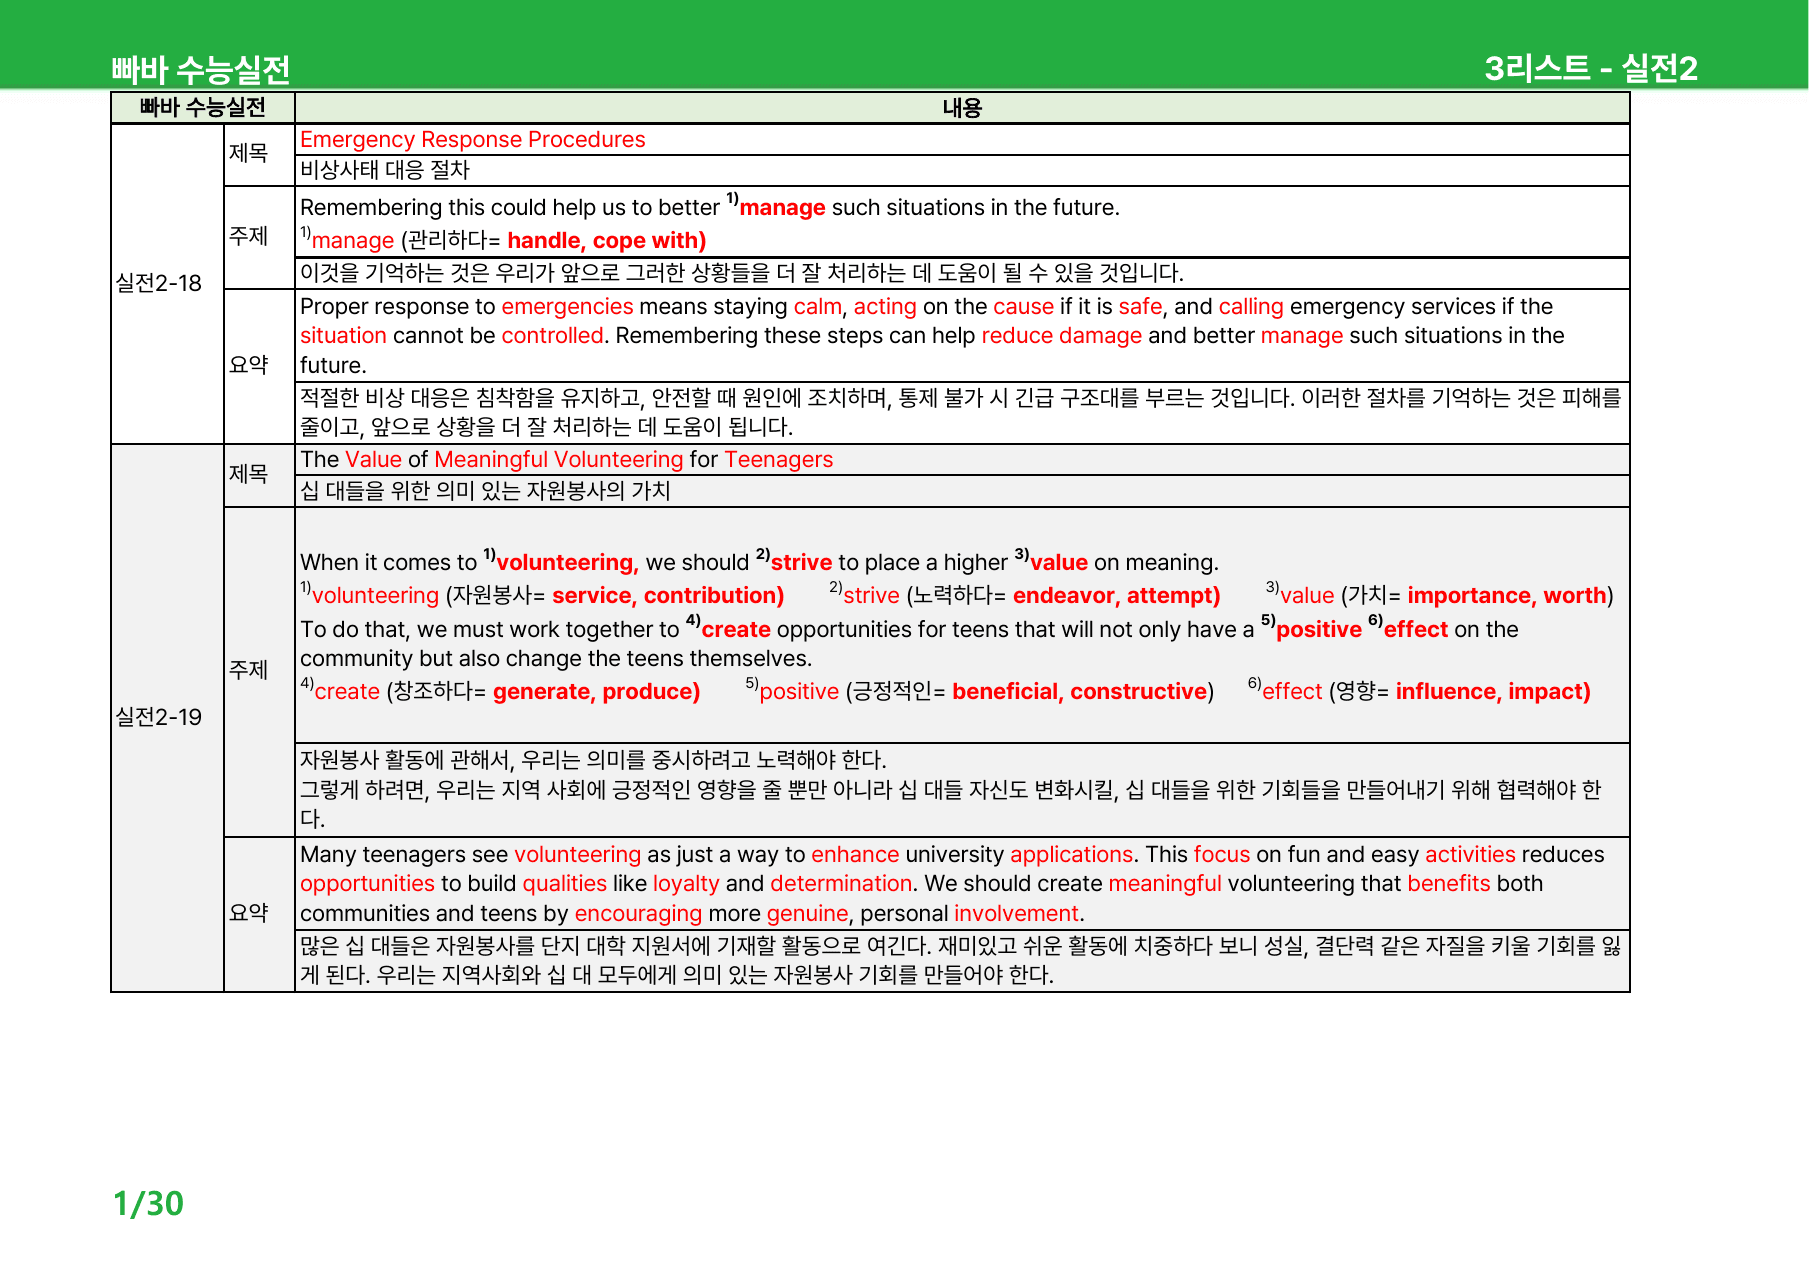
Task: Click the '제목' label in the 실전2-19 row
Action: pyautogui.click(x=249, y=475)
